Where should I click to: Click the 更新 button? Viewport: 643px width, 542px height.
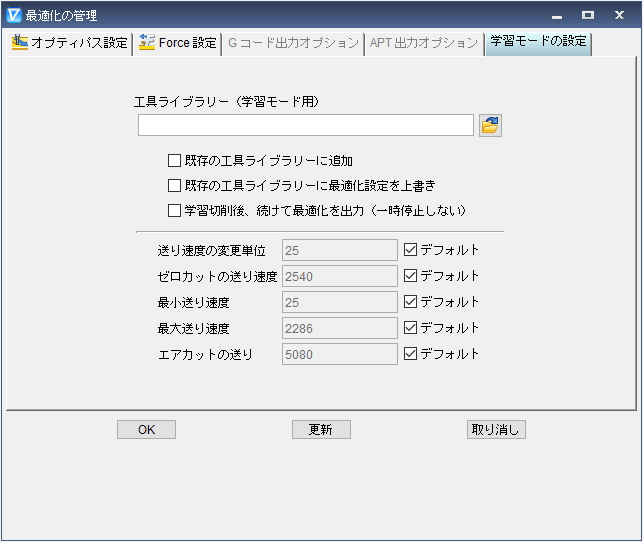point(321,430)
